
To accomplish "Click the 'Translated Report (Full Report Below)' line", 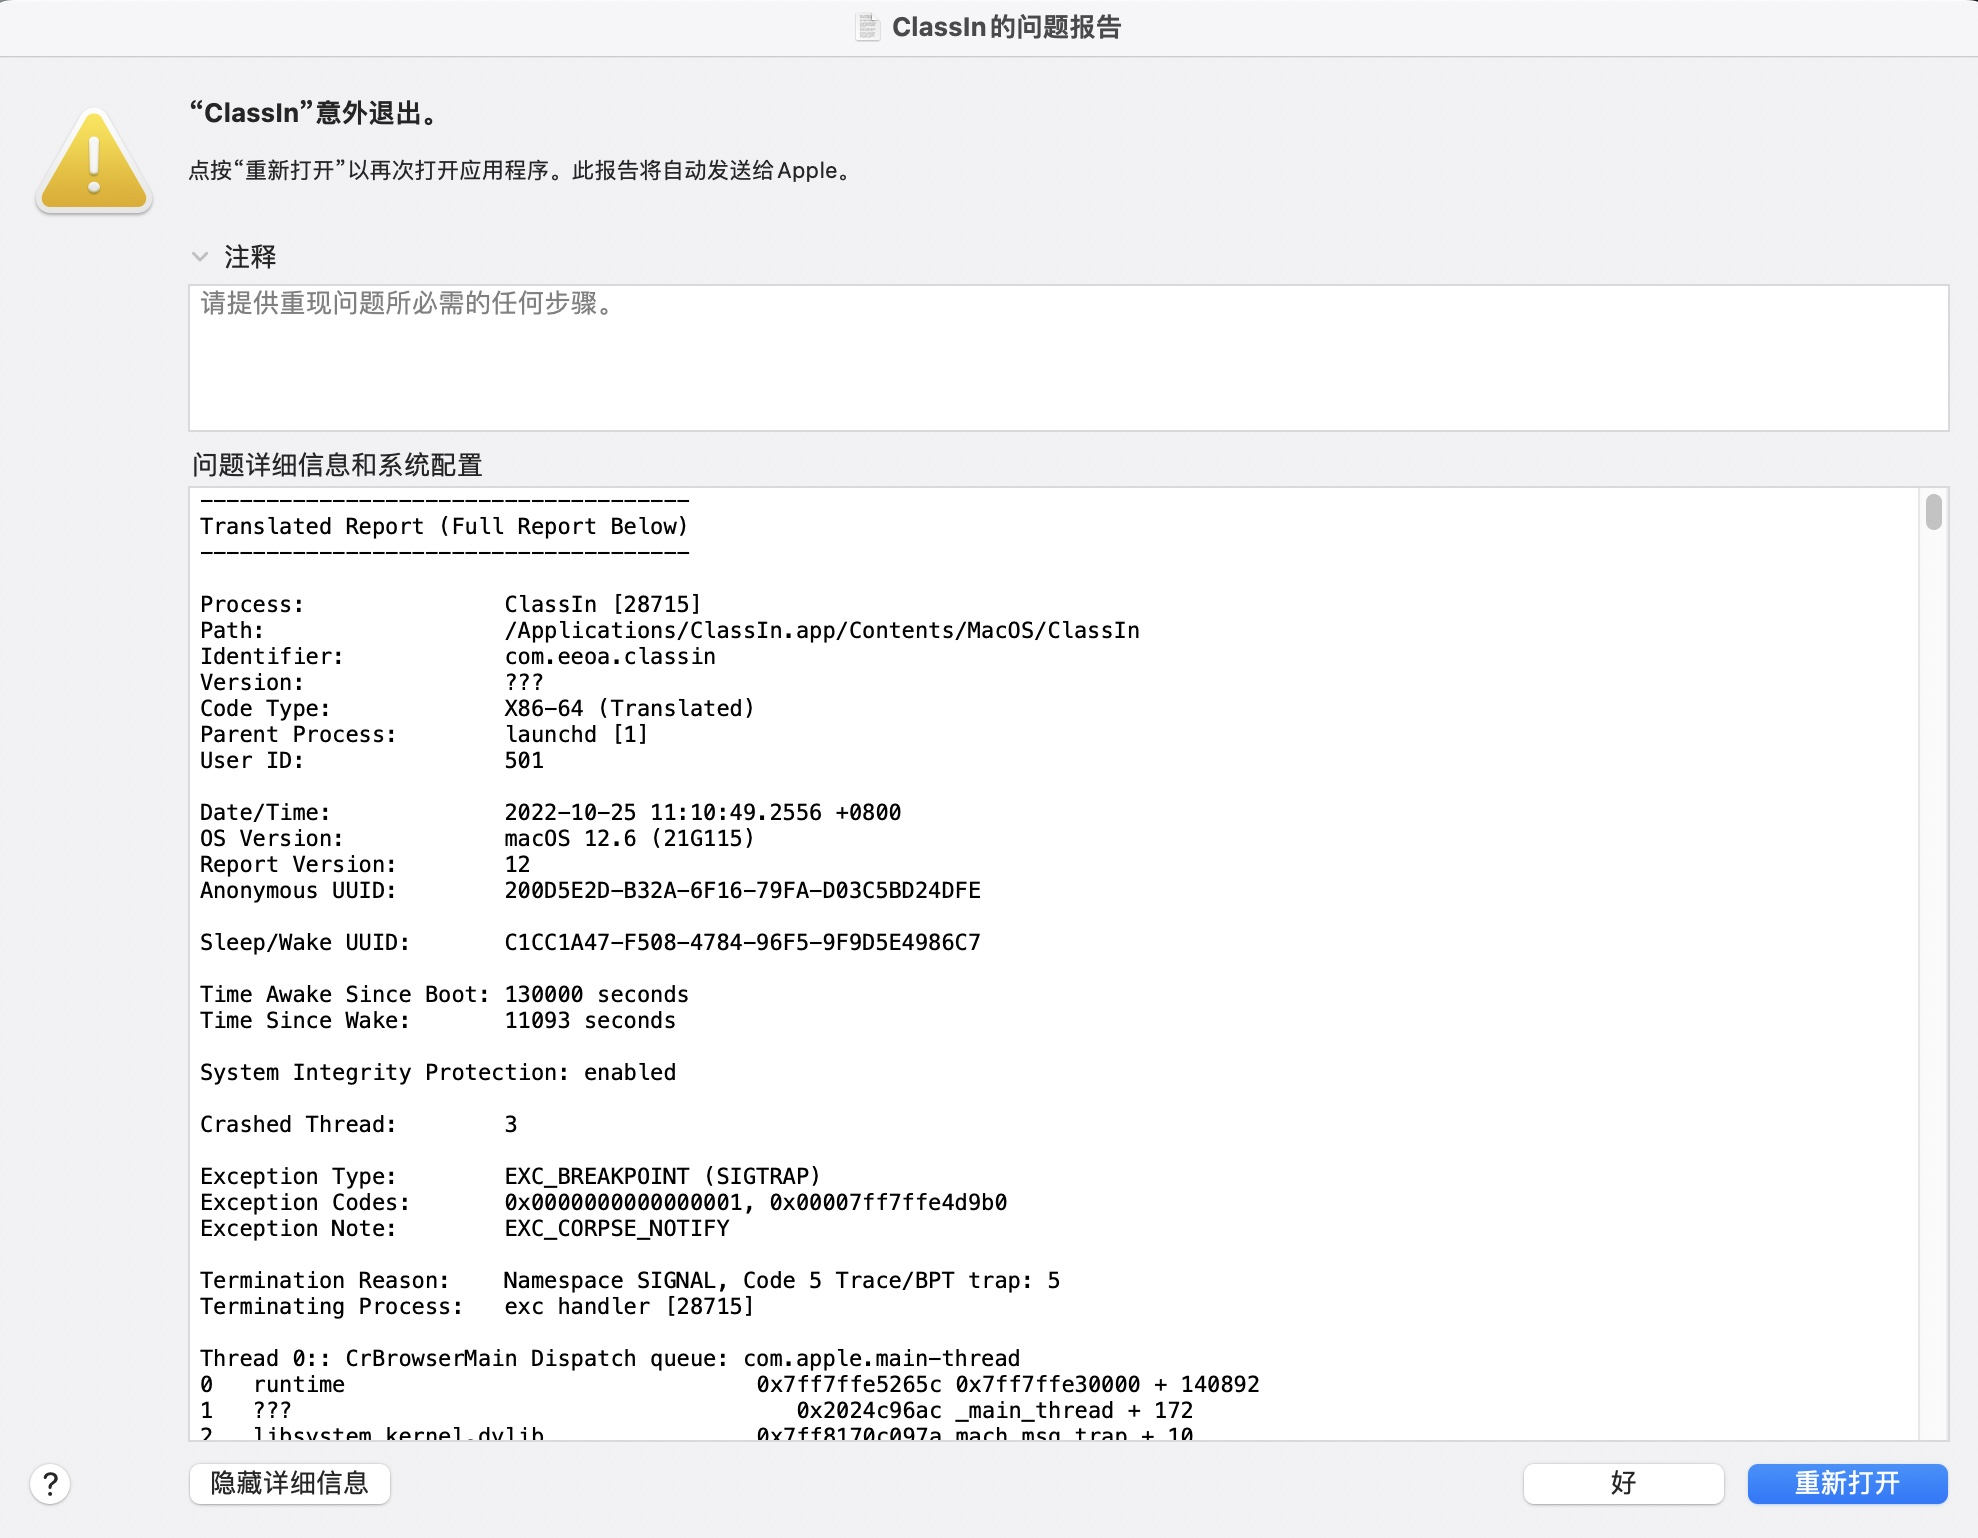I will coord(444,526).
